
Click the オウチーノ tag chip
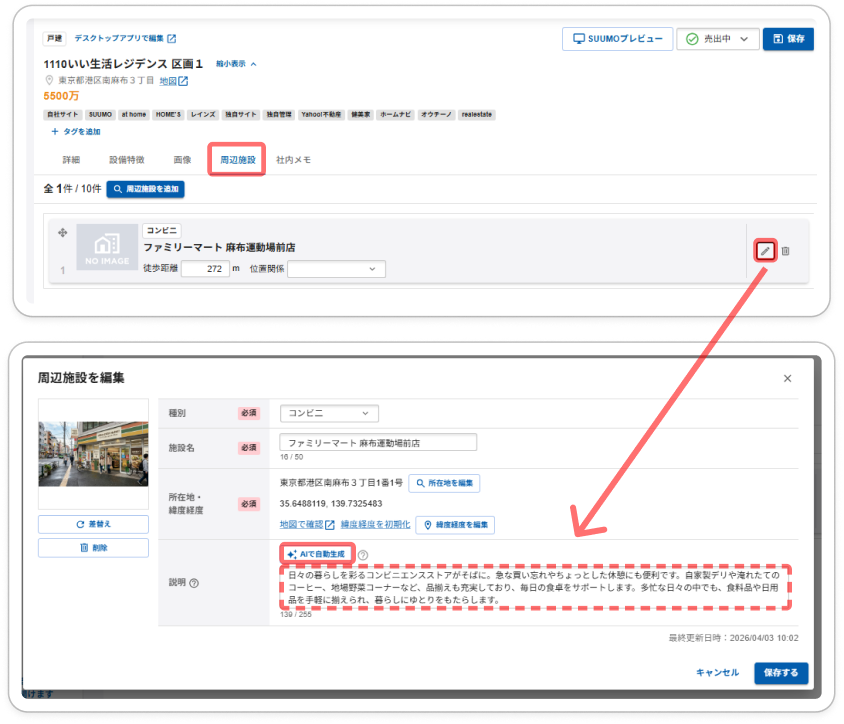pyautogui.click(x=436, y=115)
